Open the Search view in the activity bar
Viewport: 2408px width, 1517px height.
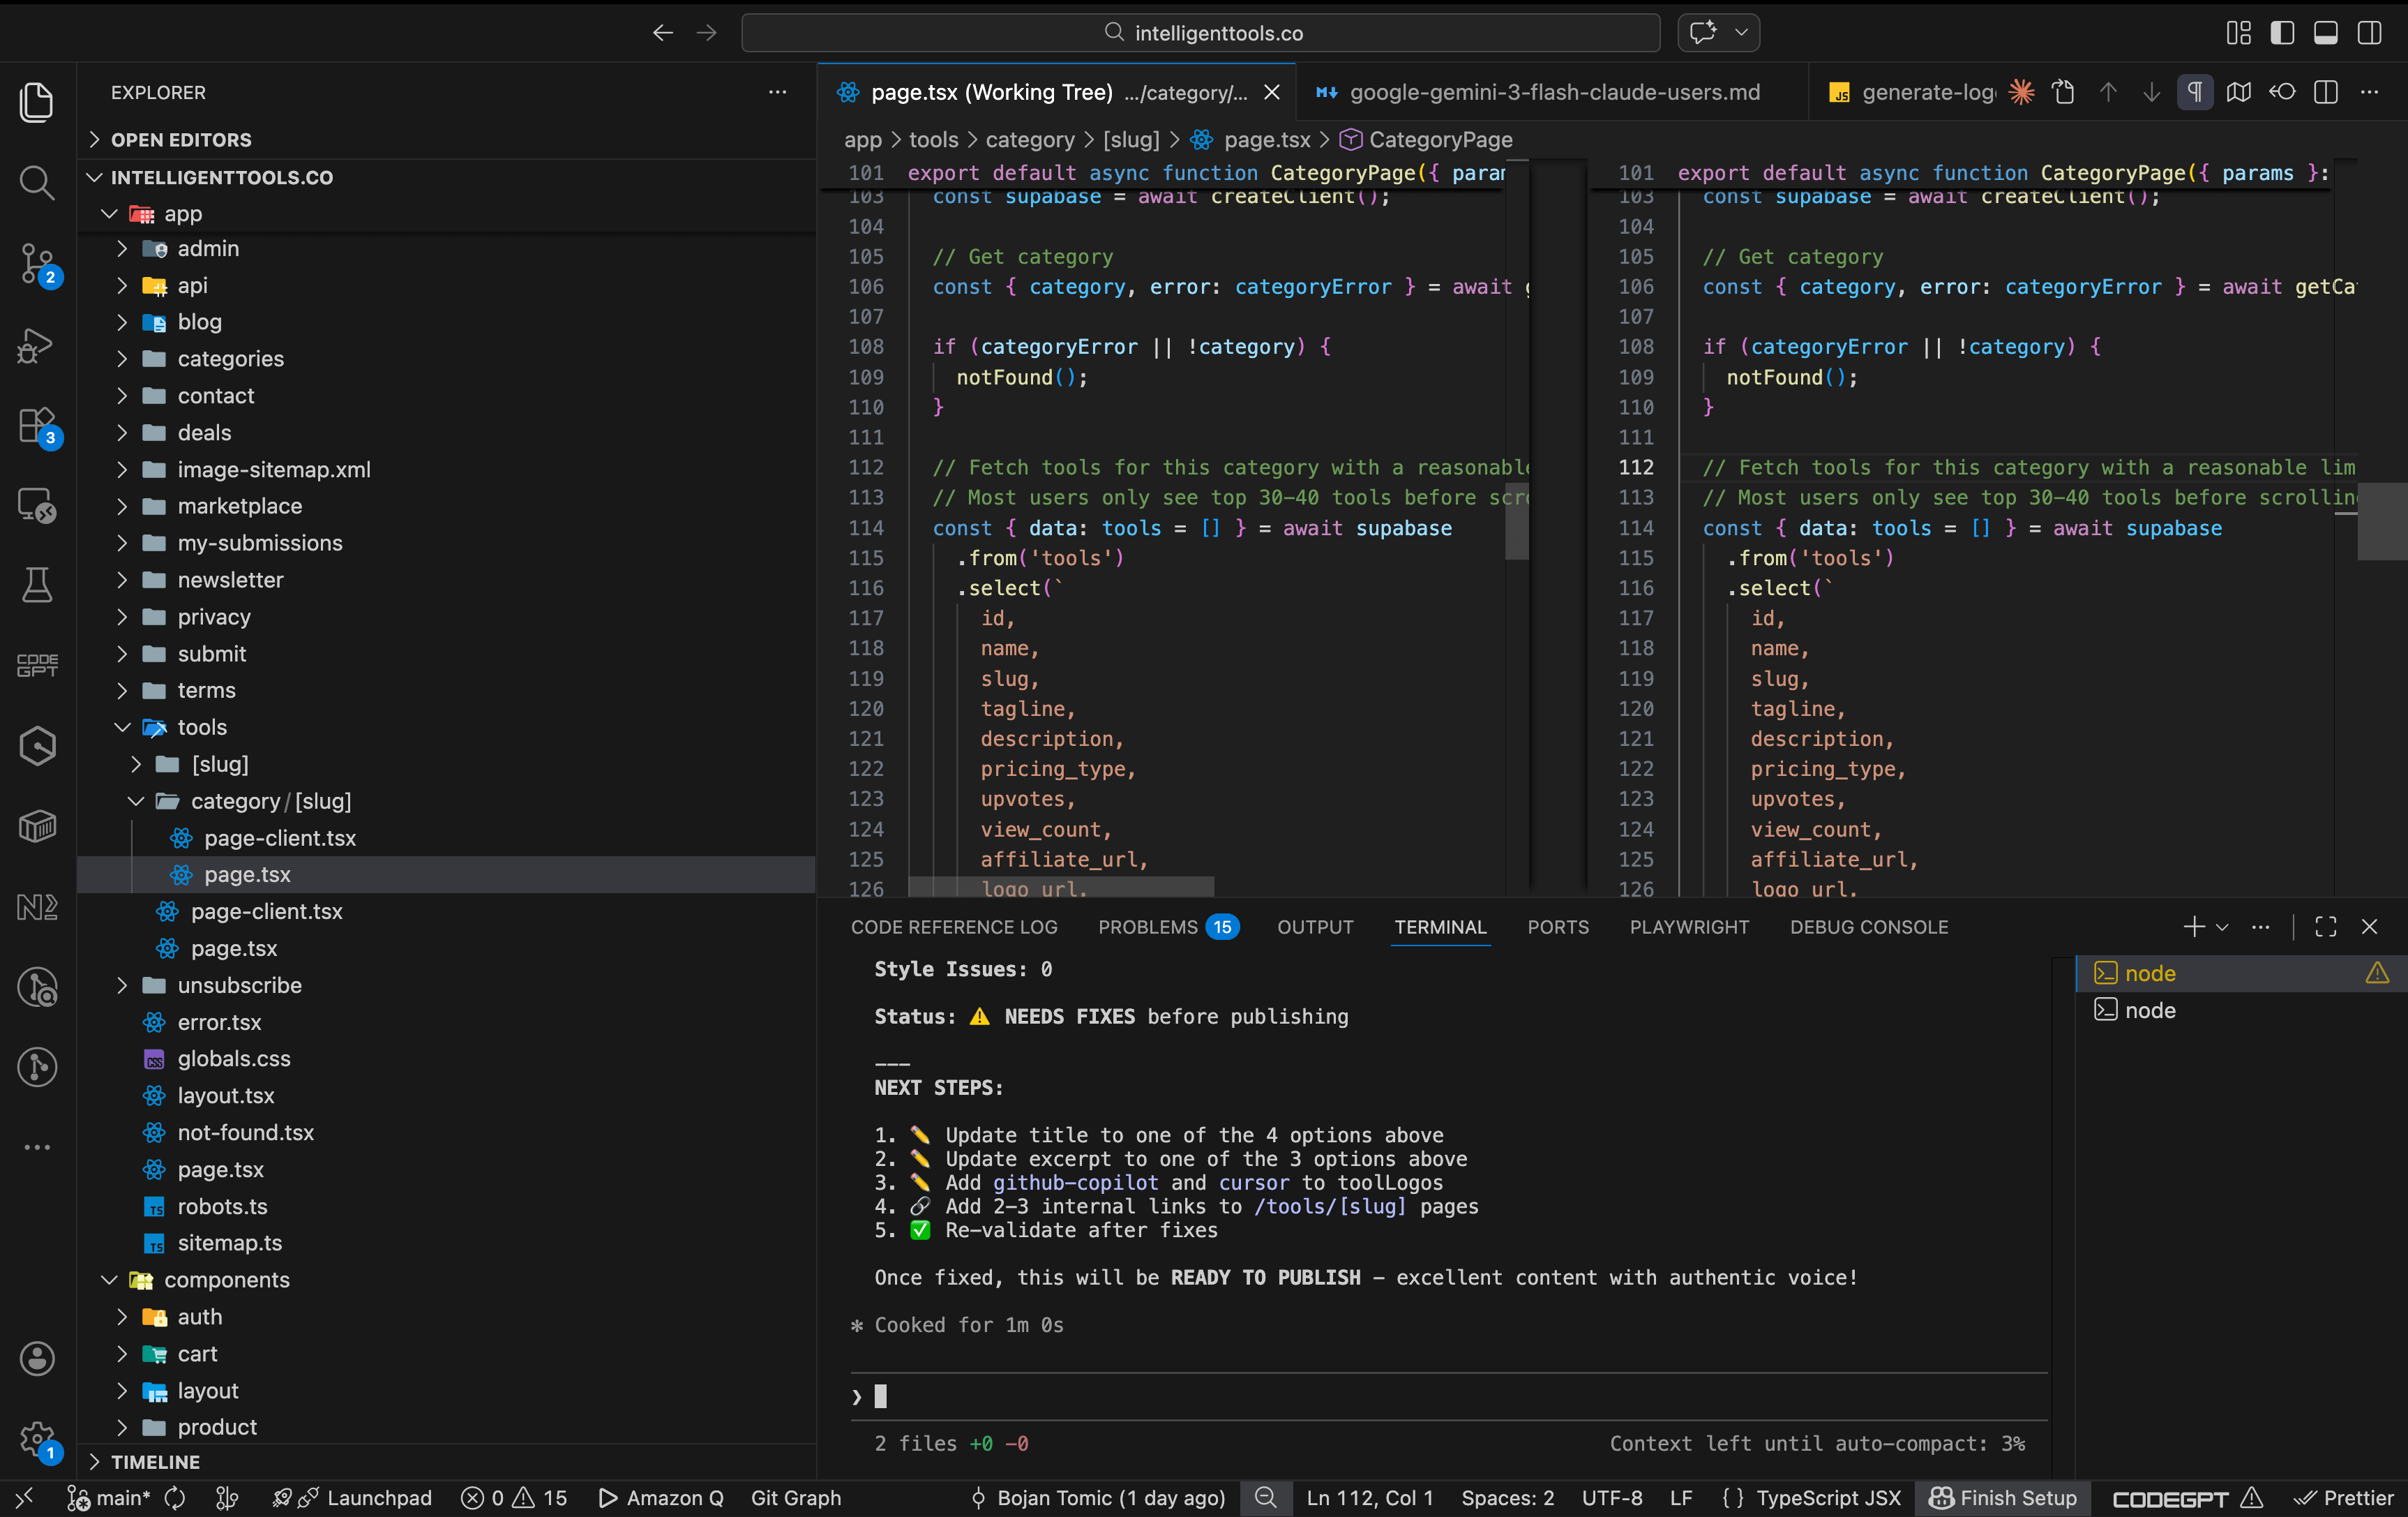tap(37, 183)
